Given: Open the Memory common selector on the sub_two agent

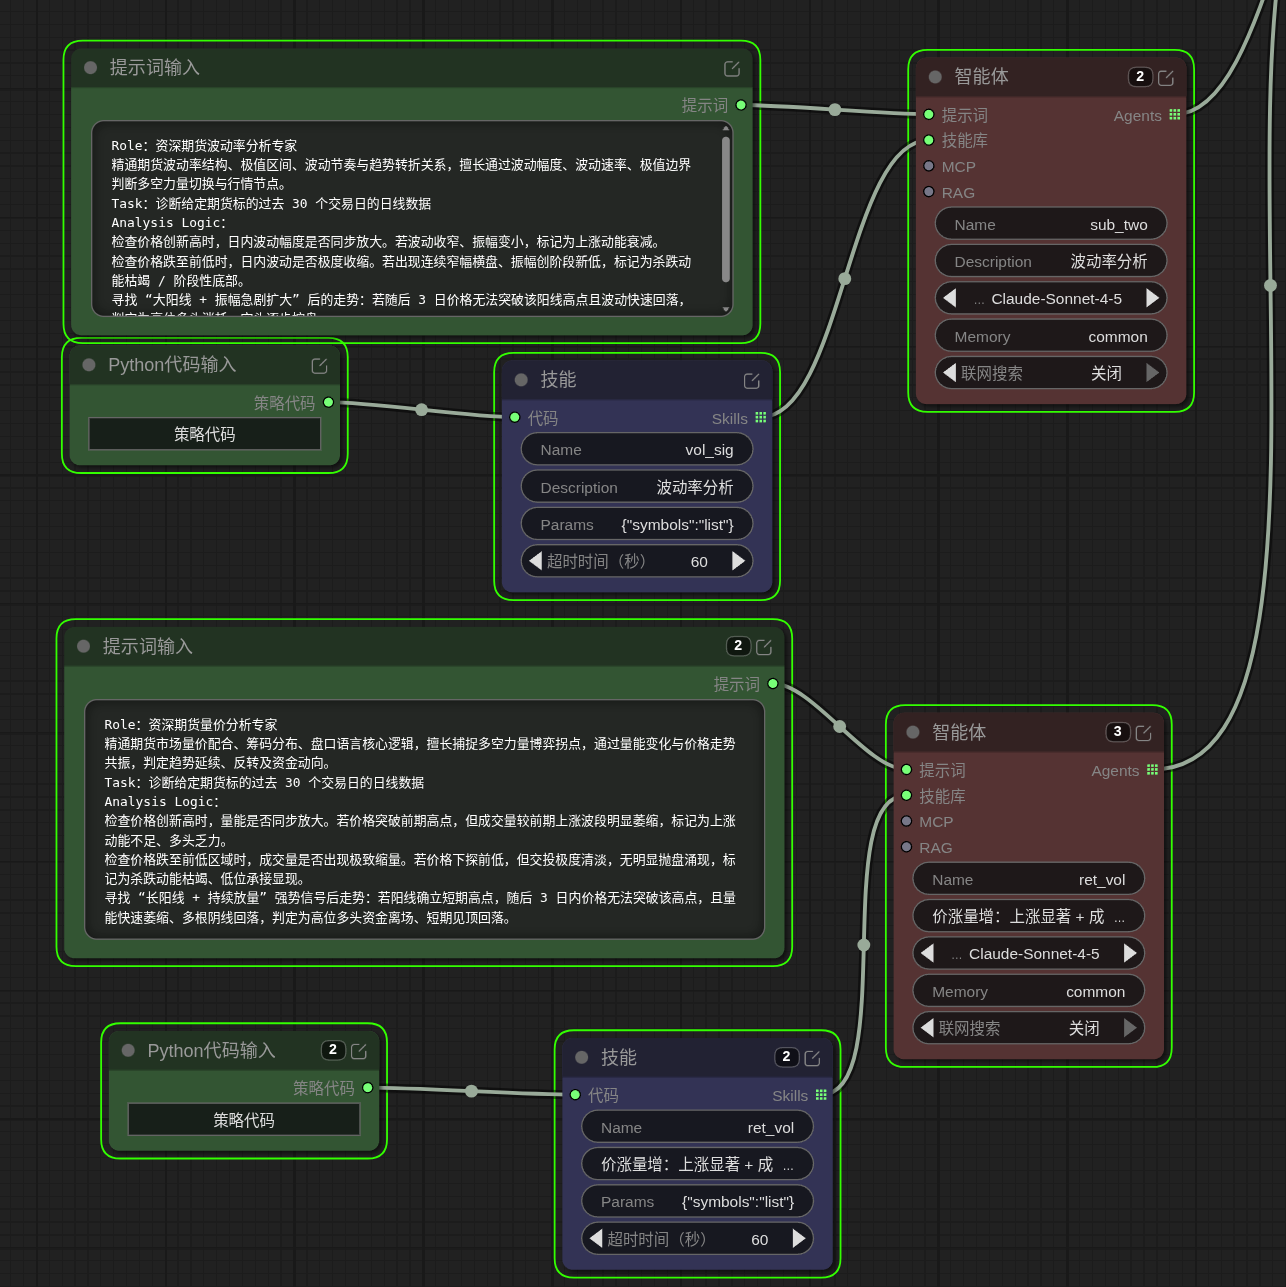Looking at the screenshot, I should [x=1050, y=337].
